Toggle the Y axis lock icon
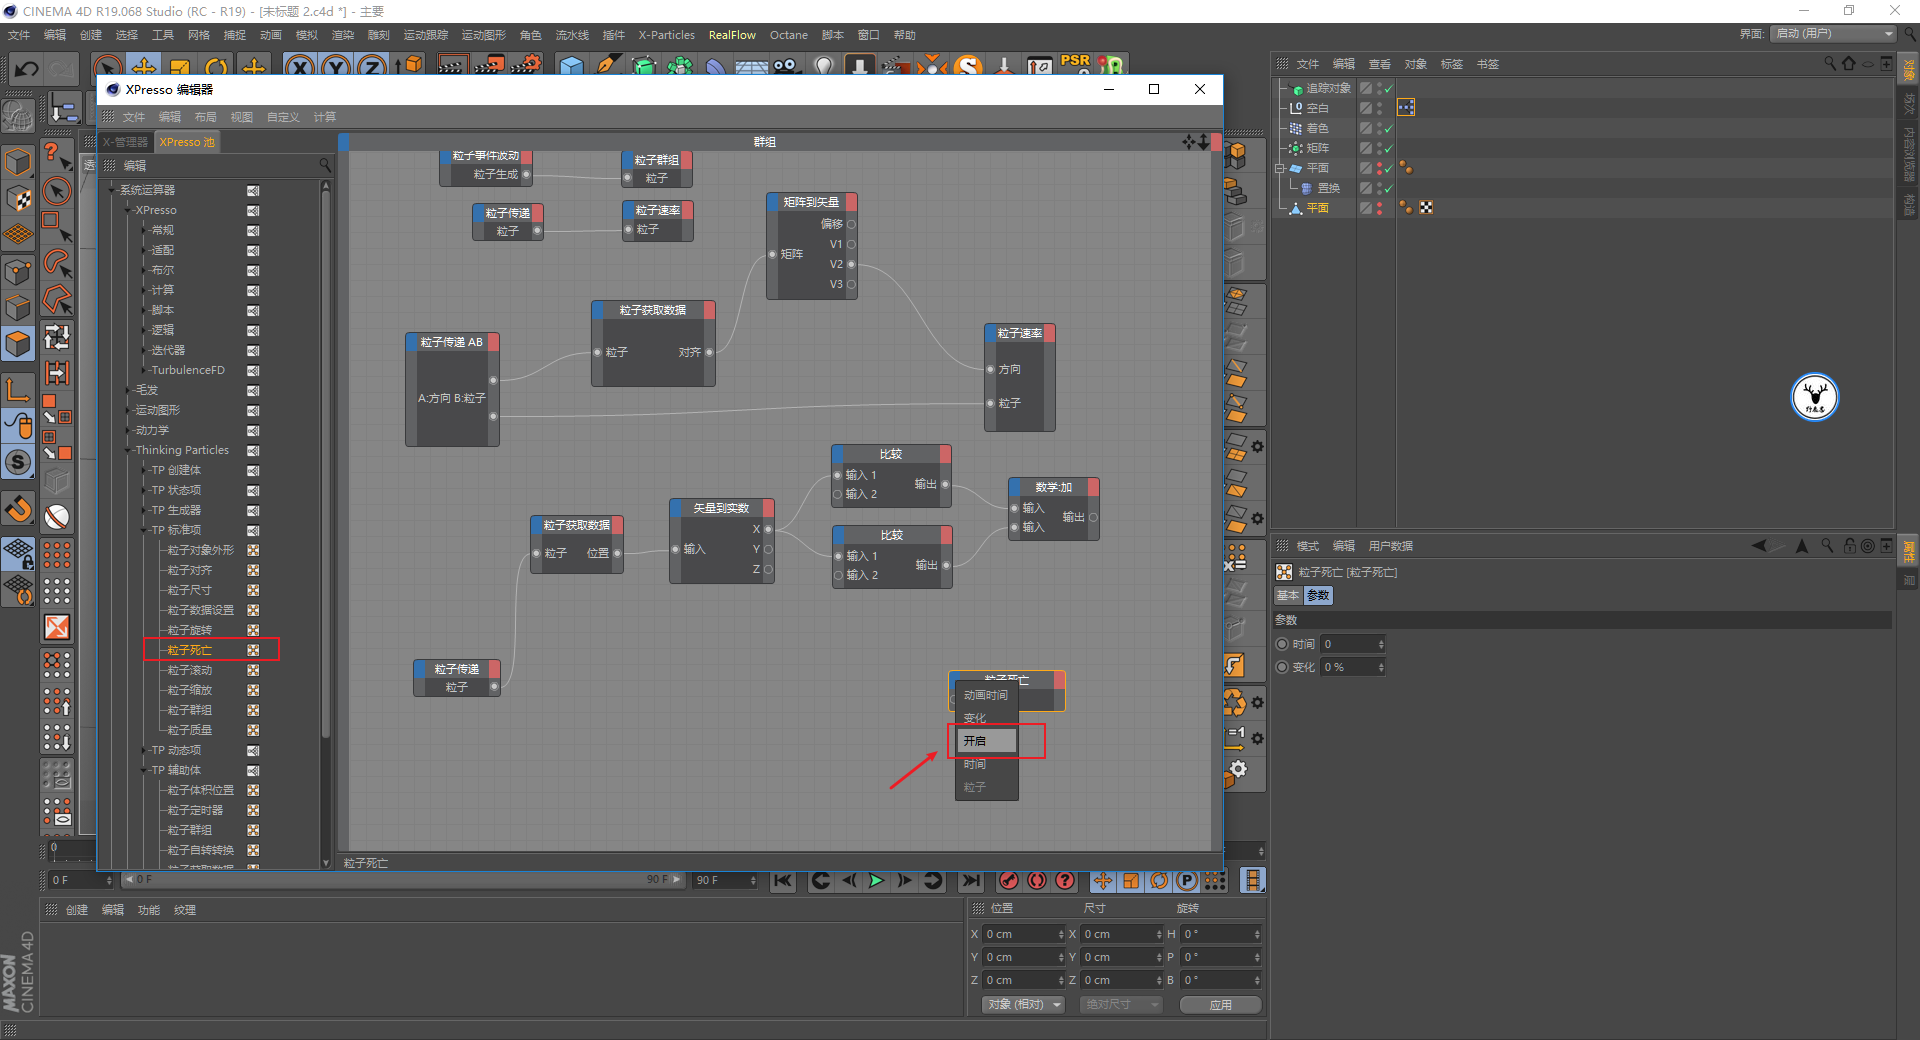The width and height of the screenshot is (1920, 1040). [x=336, y=68]
